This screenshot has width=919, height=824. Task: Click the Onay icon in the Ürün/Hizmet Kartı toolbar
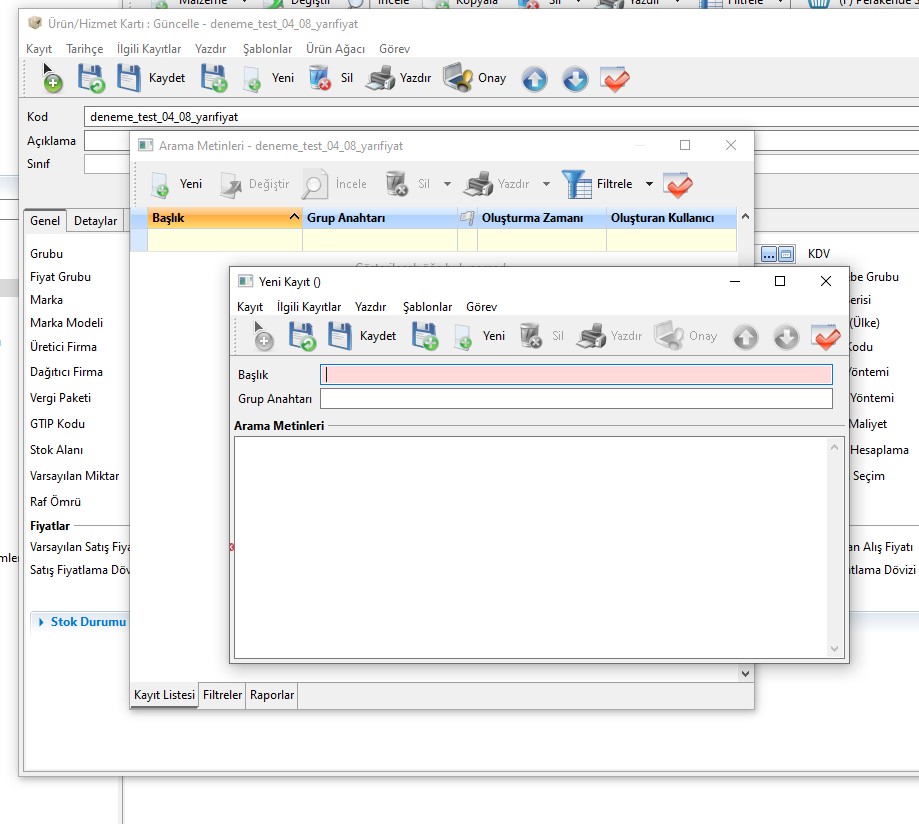[458, 78]
